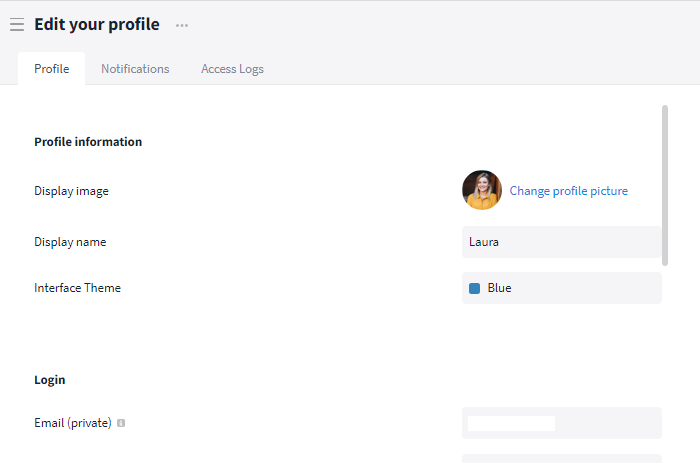Click Laura's profile picture avatar

[x=481, y=190]
